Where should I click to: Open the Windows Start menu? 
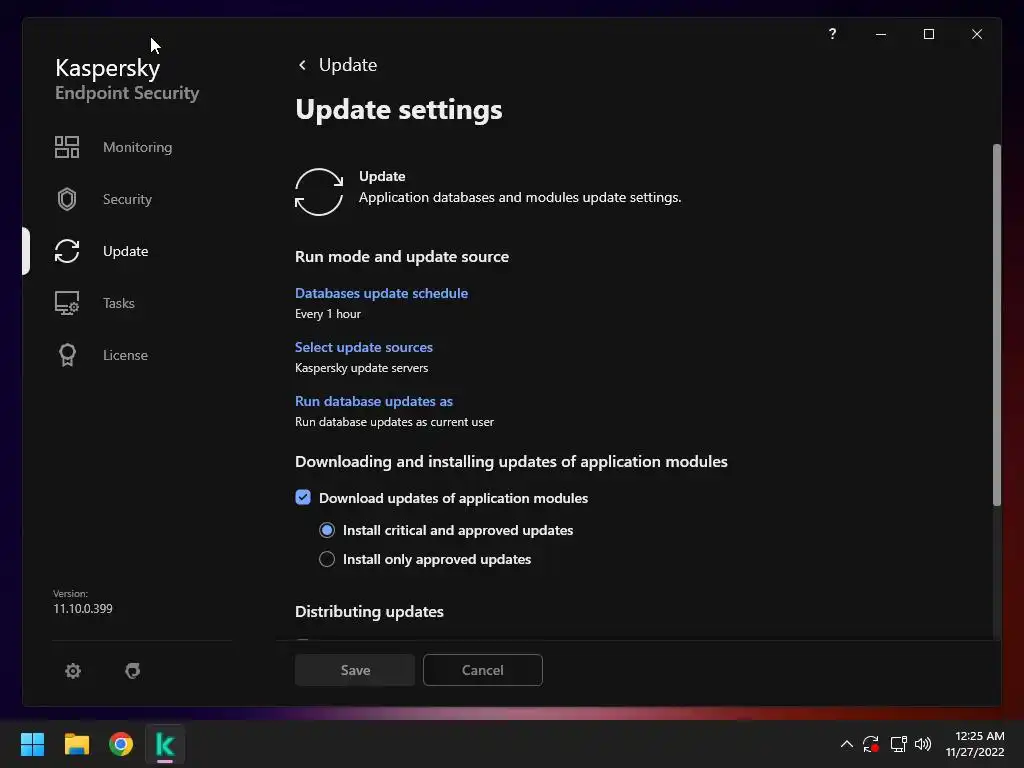pyautogui.click(x=32, y=744)
